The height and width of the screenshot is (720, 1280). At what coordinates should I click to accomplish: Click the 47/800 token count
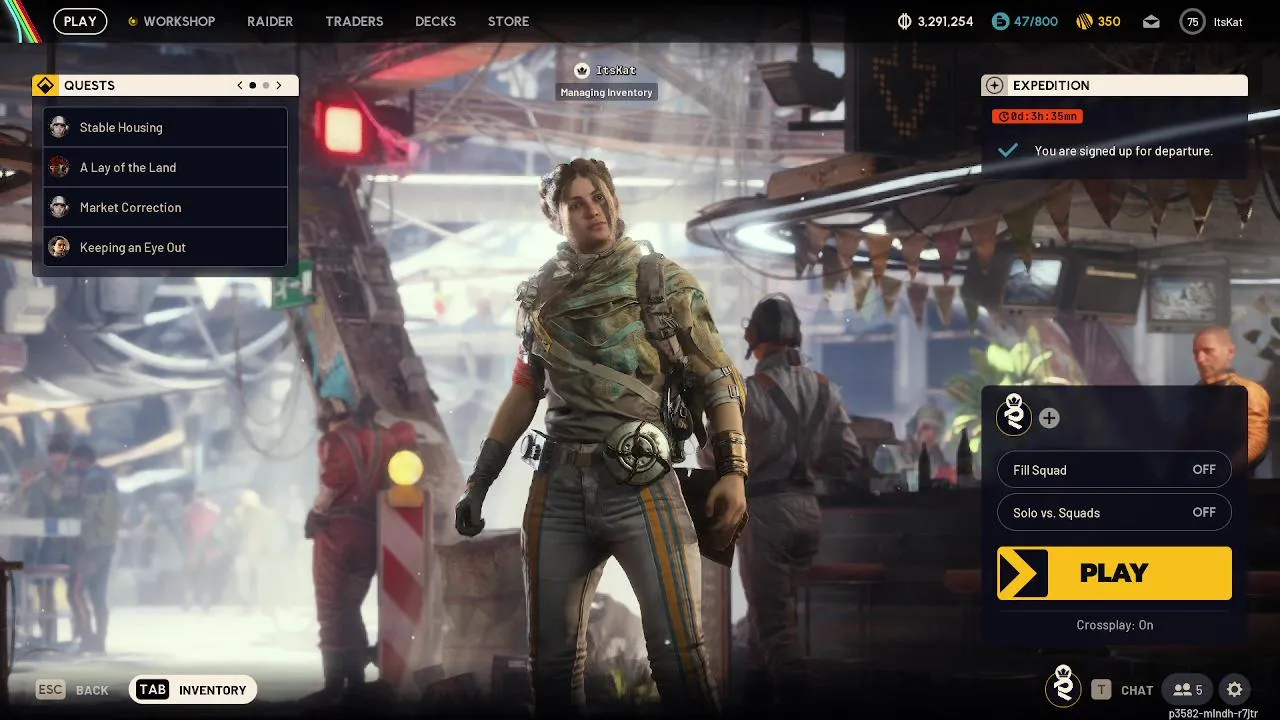1036,21
